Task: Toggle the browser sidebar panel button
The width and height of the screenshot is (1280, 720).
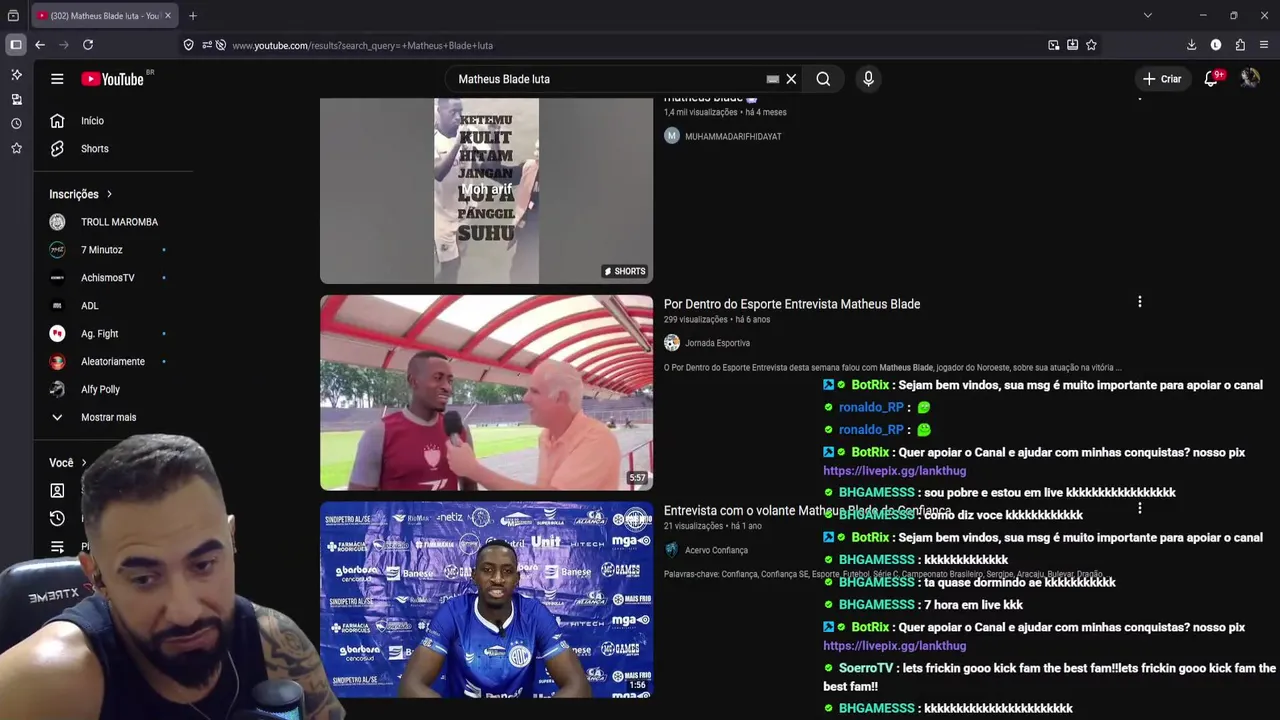Action: click(16, 45)
